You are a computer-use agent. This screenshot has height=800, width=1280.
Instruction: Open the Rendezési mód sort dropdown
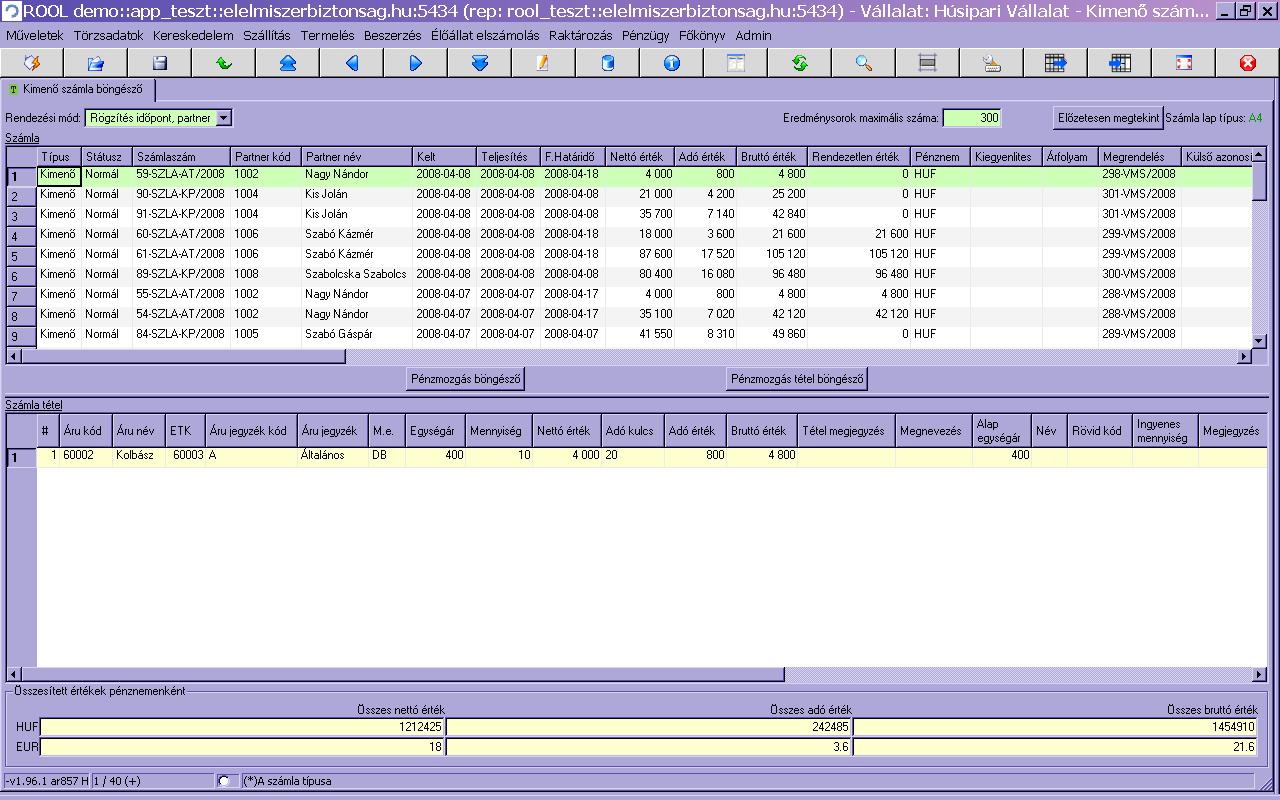click(x=223, y=118)
